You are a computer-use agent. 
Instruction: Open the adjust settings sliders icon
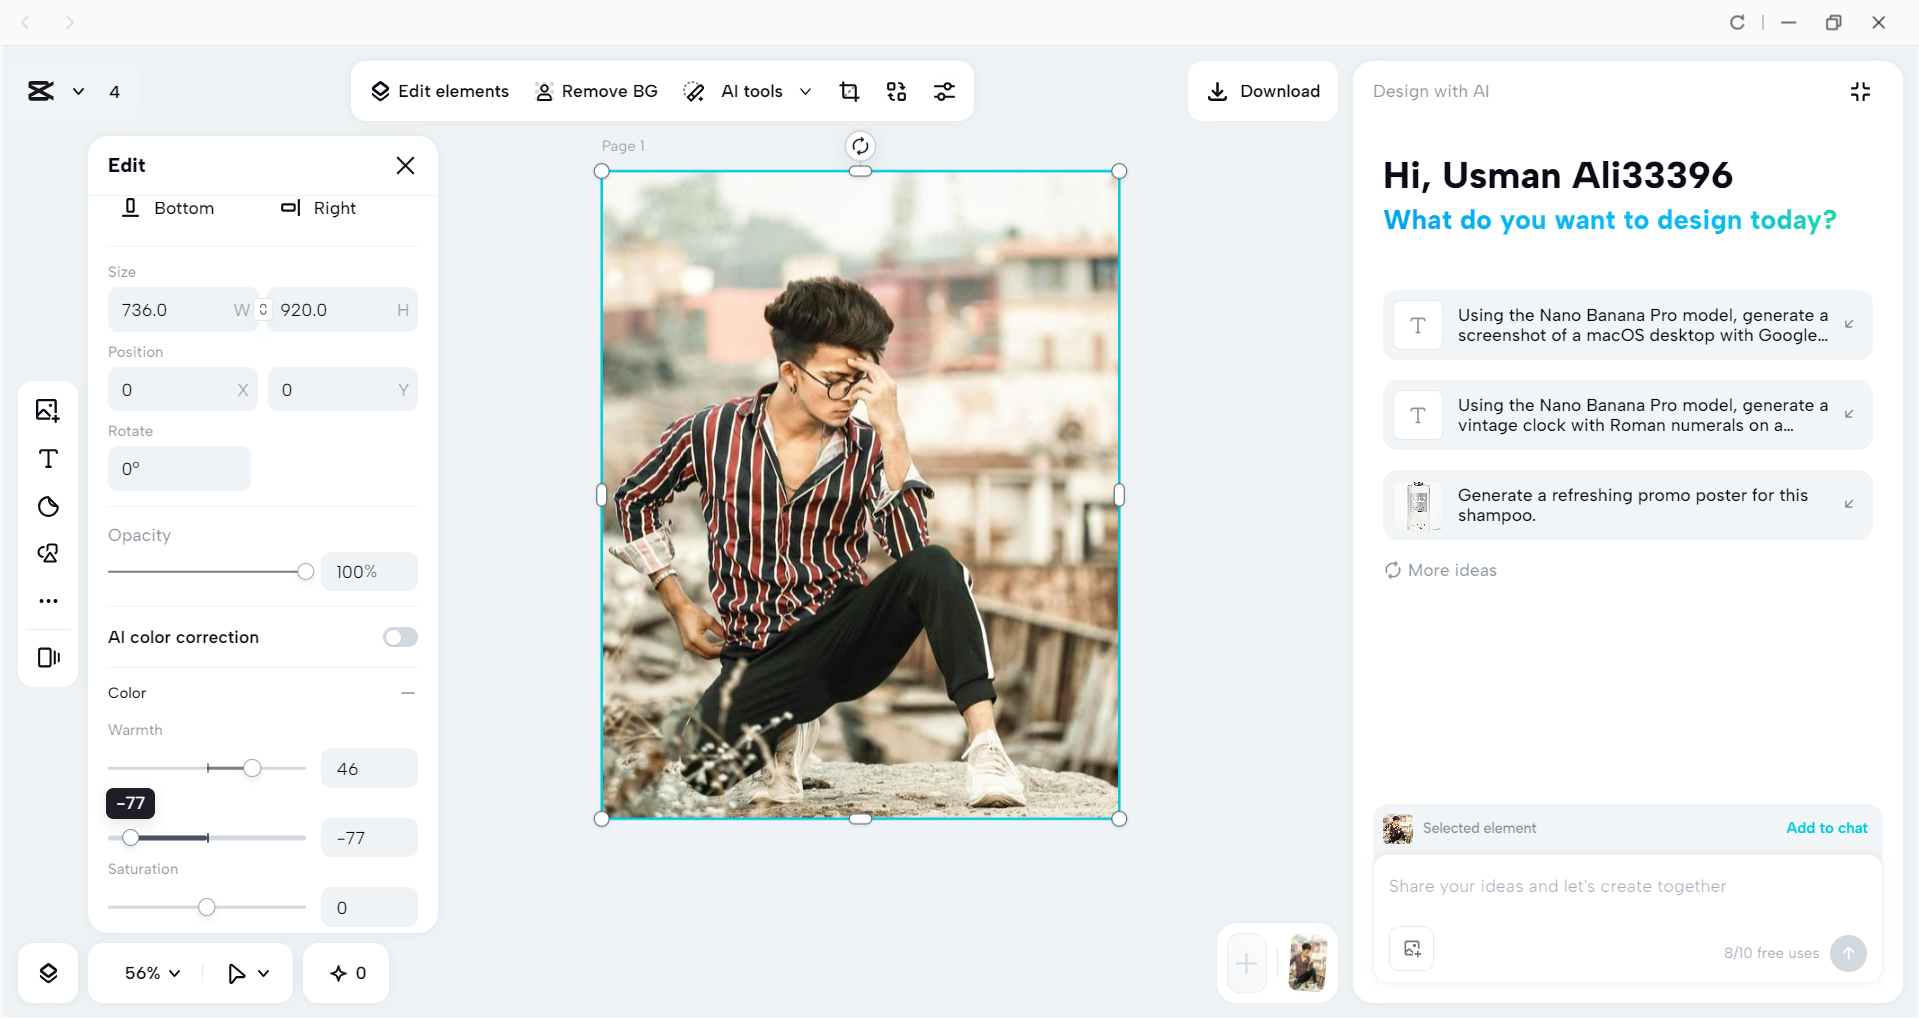944,91
